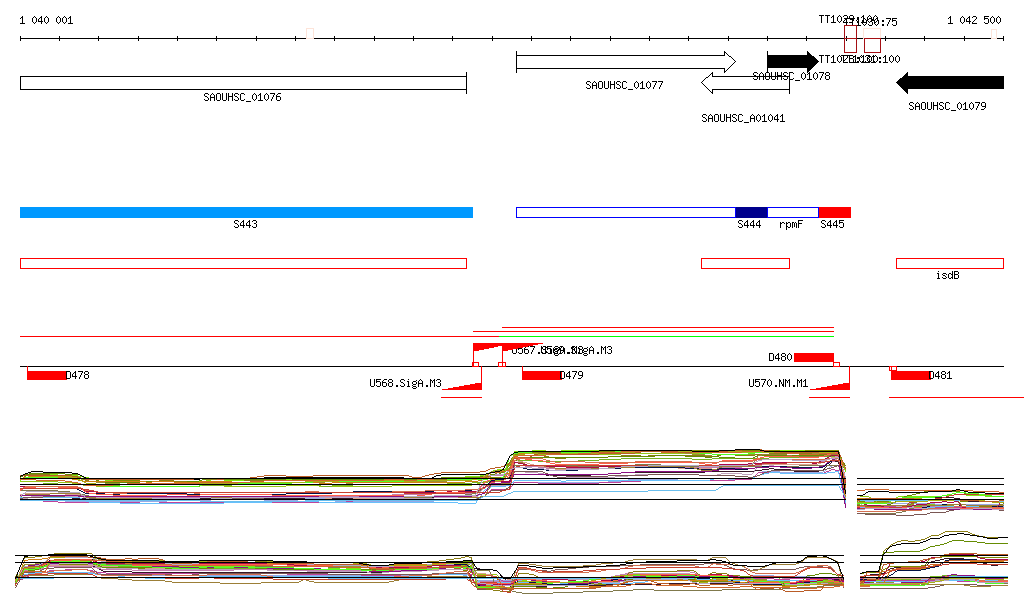Image resolution: width=1024 pixels, height=611 pixels.
Task: Click the white rpmF segment
Action: [x=792, y=212]
